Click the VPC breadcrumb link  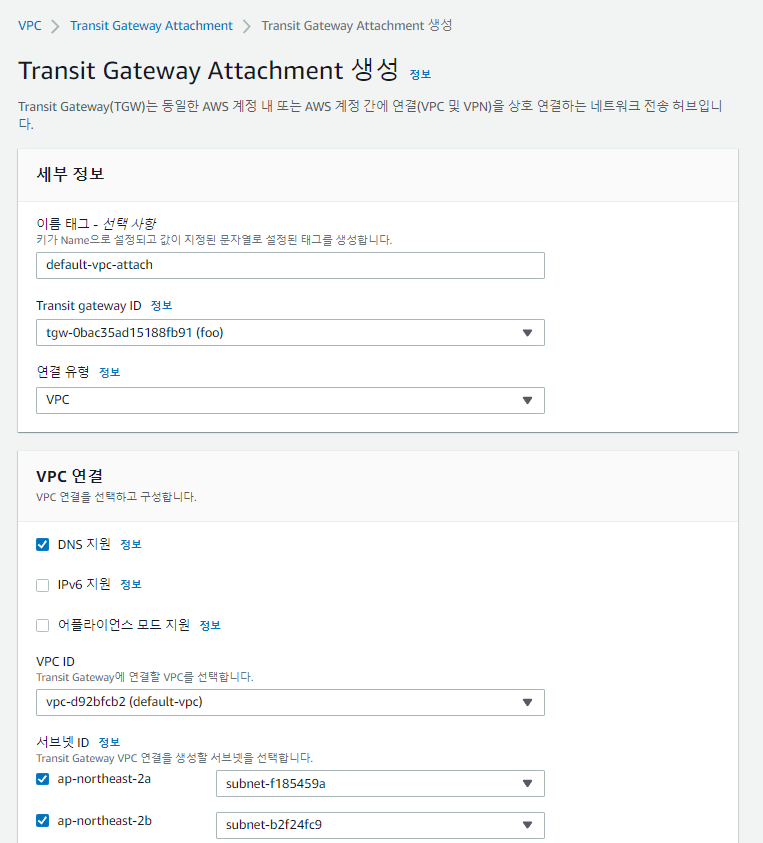(x=30, y=25)
